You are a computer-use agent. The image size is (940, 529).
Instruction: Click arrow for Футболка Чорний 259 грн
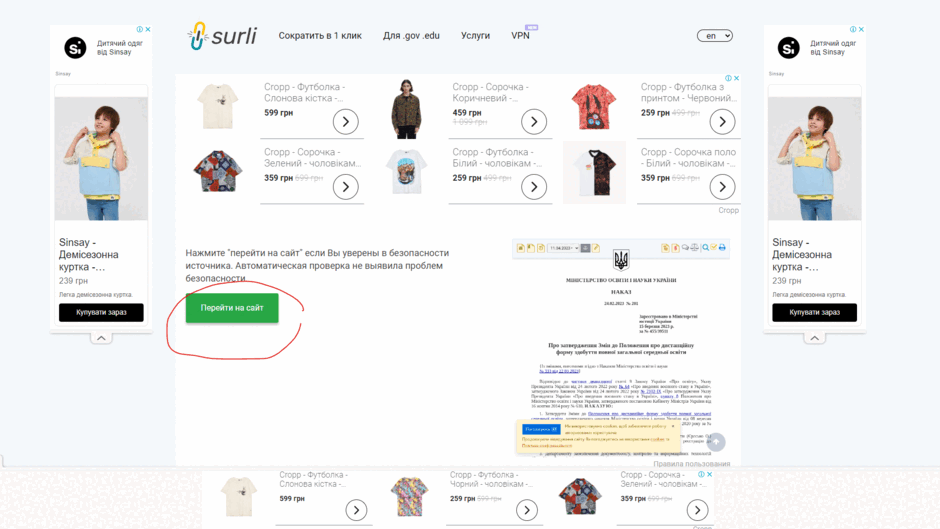pos(527,510)
